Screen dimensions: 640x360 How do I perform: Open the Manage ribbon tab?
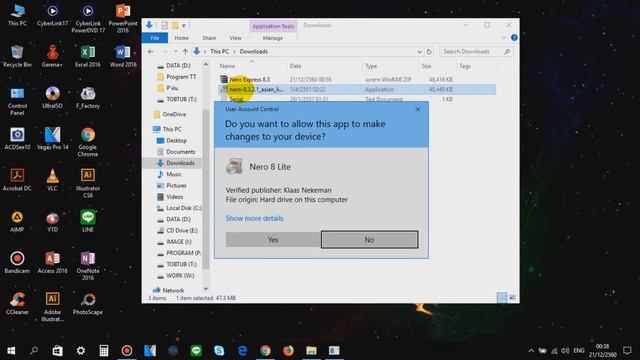pyautogui.click(x=273, y=38)
